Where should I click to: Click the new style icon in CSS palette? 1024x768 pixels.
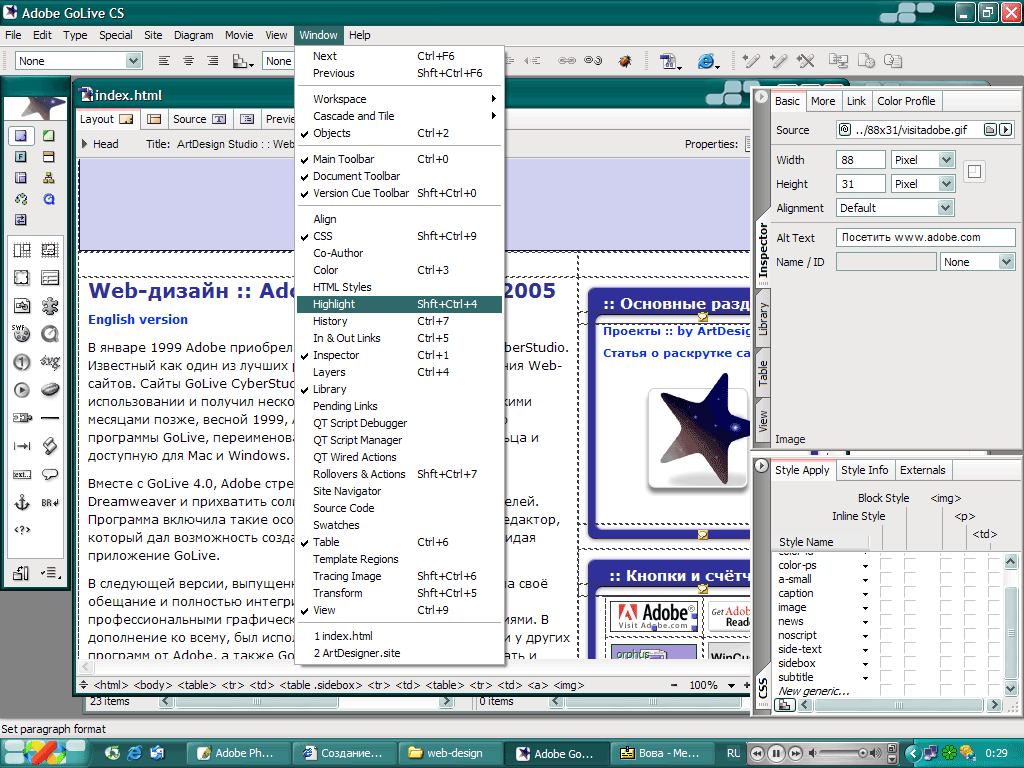point(784,705)
